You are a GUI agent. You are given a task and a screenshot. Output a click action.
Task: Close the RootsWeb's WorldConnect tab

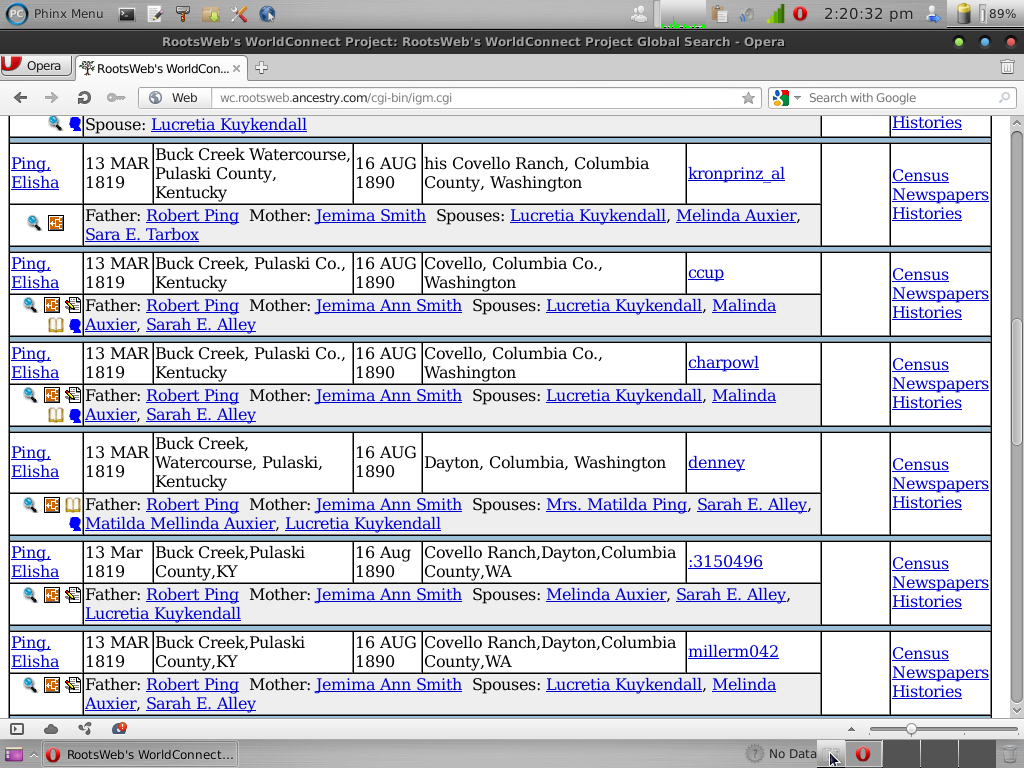pyautogui.click(x=236, y=68)
